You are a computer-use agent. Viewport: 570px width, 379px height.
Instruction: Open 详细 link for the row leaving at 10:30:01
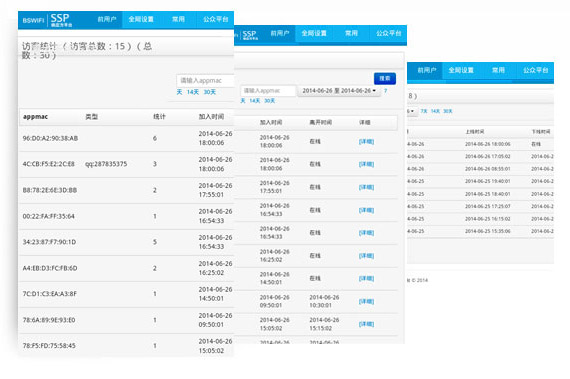366,301
